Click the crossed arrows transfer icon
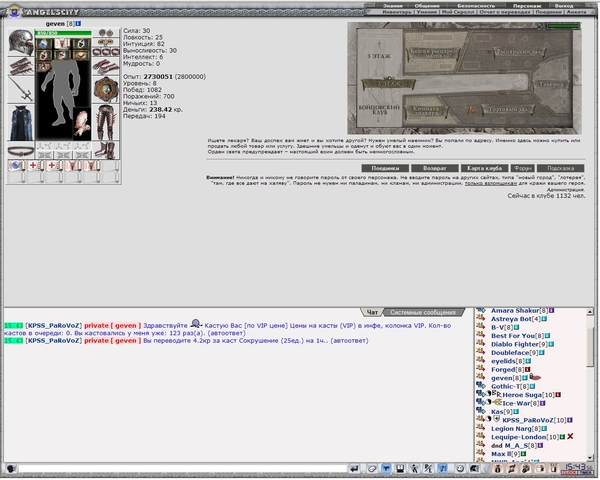The height and width of the screenshot is (480, 600). [512, 468]
